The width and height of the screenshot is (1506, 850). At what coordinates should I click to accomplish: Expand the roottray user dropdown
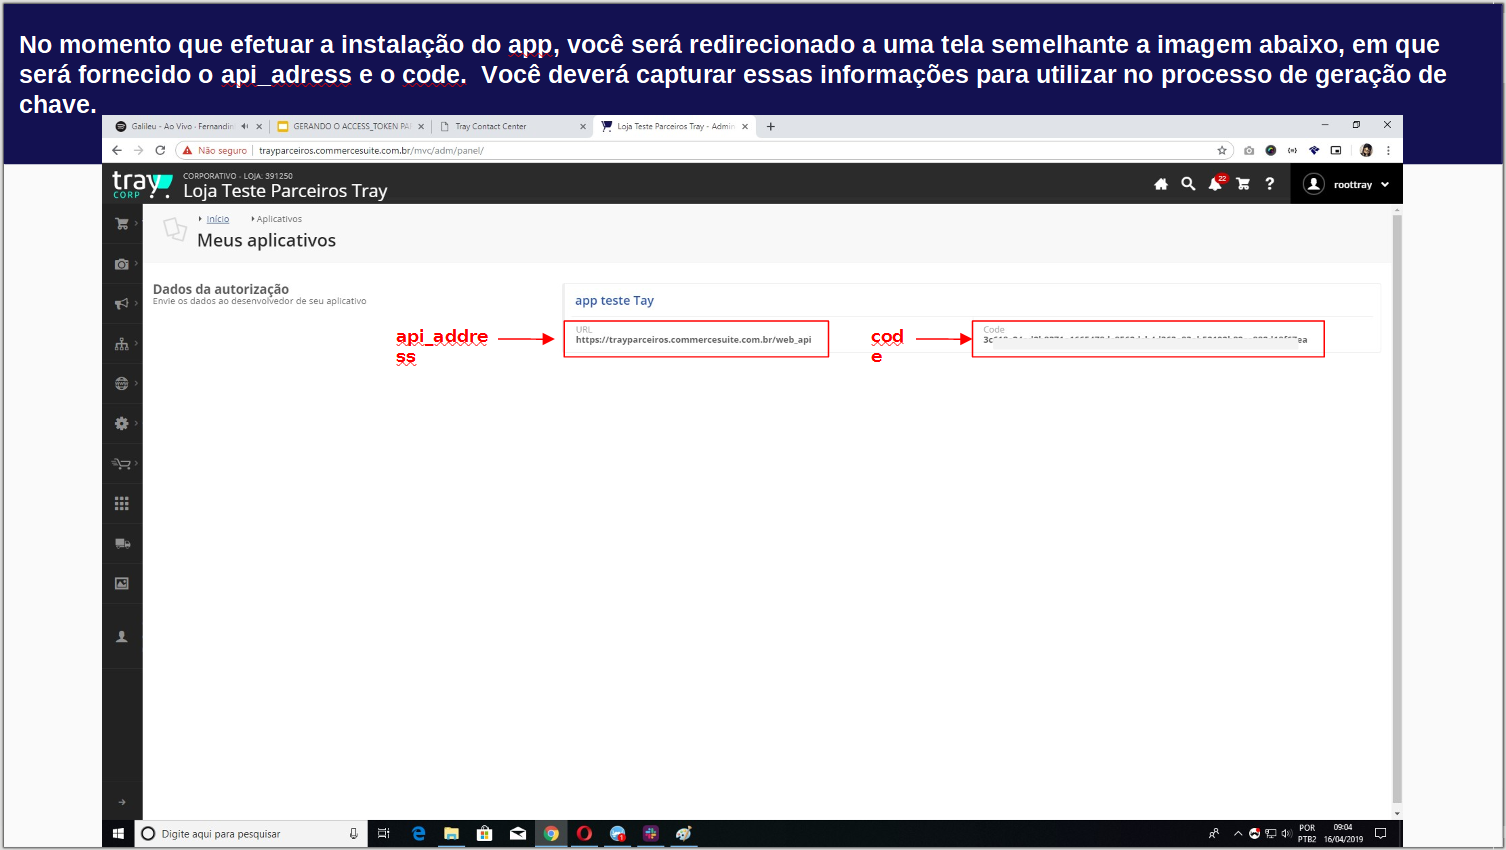pos(1349,185)
